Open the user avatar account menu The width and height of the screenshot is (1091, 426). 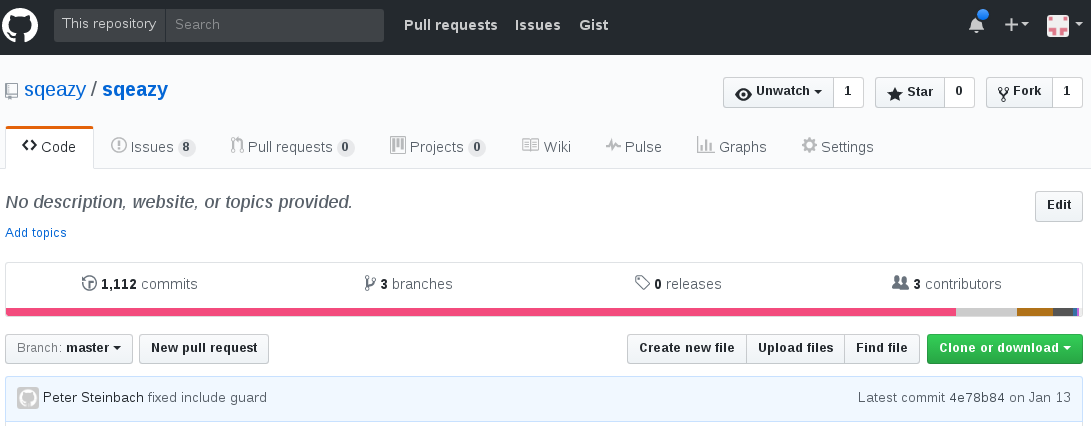(1065, 26)
